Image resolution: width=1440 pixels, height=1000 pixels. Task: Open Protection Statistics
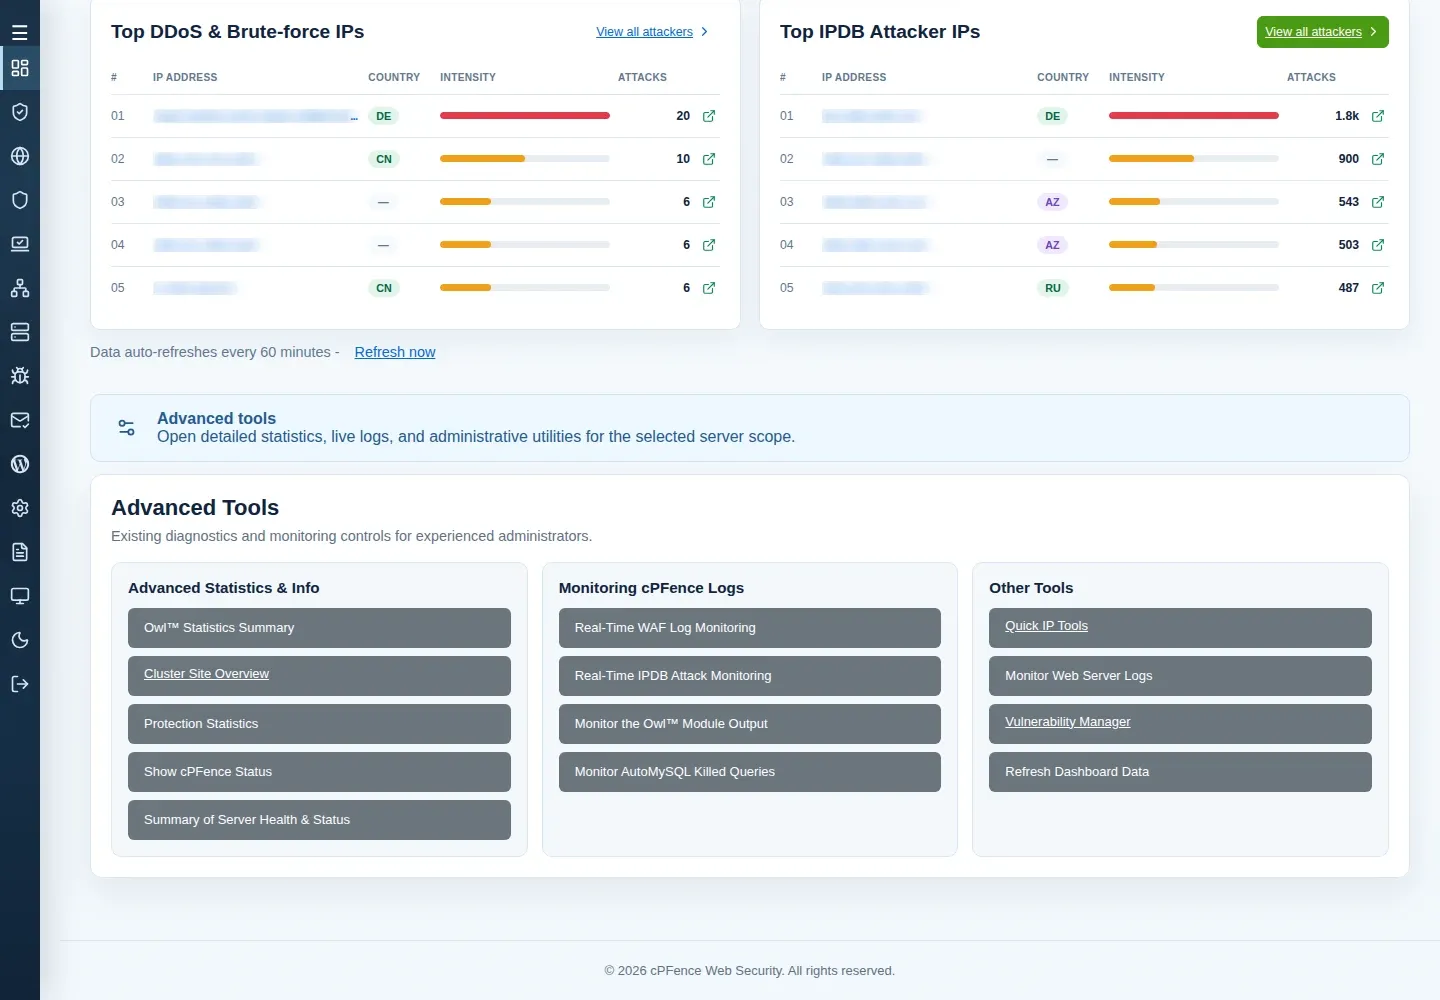click(319, 724)
